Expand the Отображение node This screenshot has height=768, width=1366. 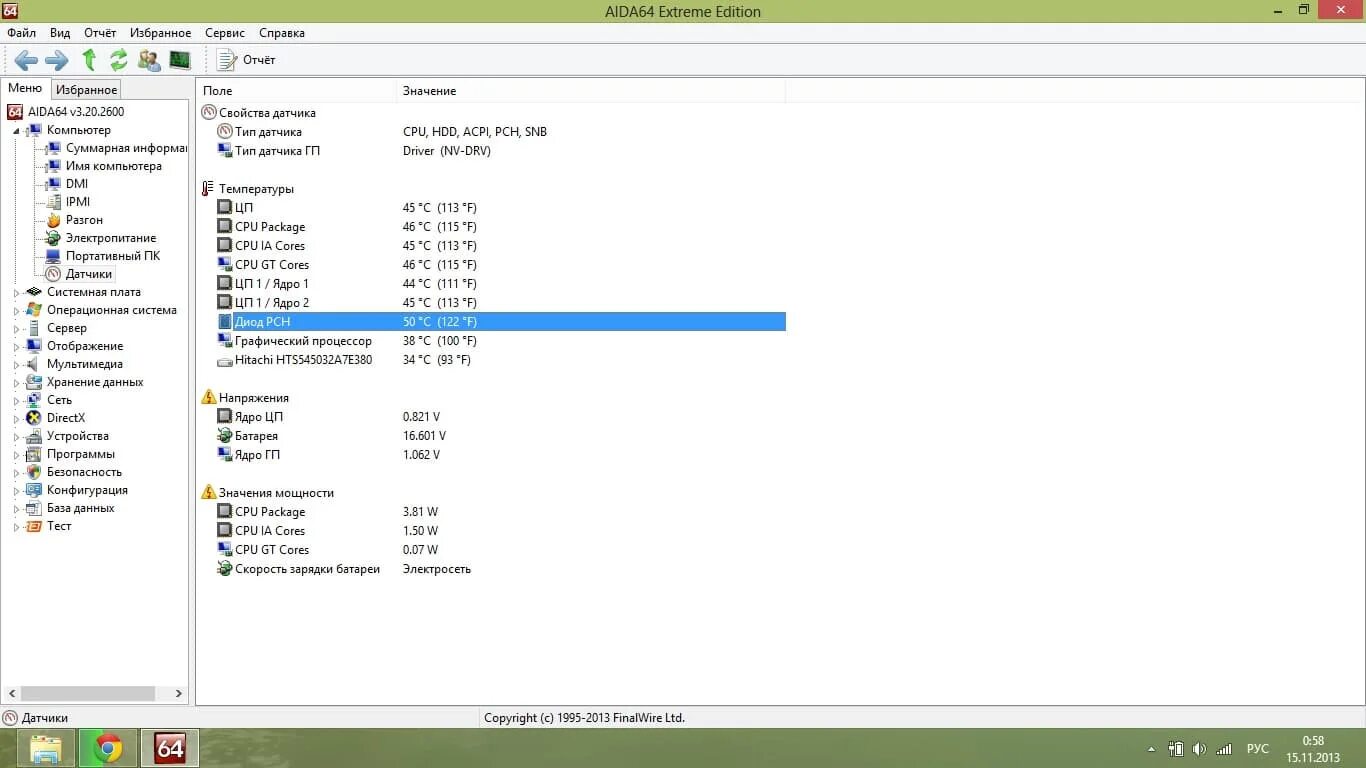coord(16,347)
